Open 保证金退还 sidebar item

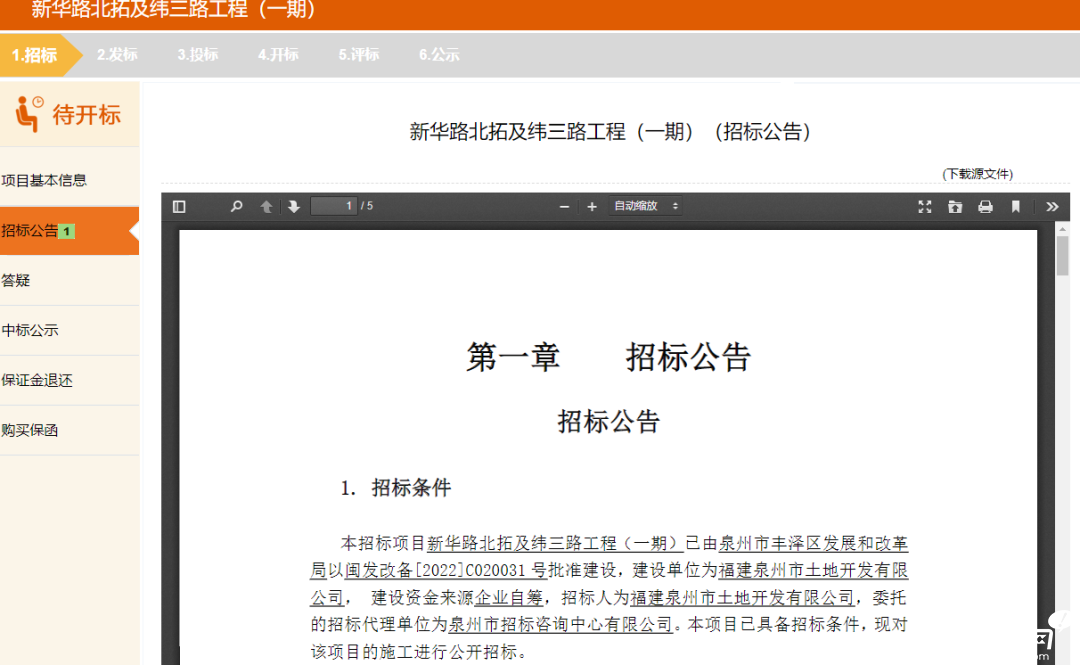(x=37, y=381)
